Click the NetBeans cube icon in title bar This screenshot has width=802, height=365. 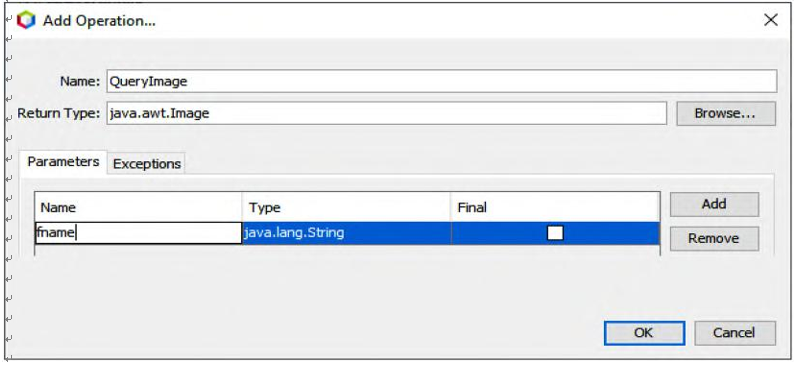tap(26, 21)
